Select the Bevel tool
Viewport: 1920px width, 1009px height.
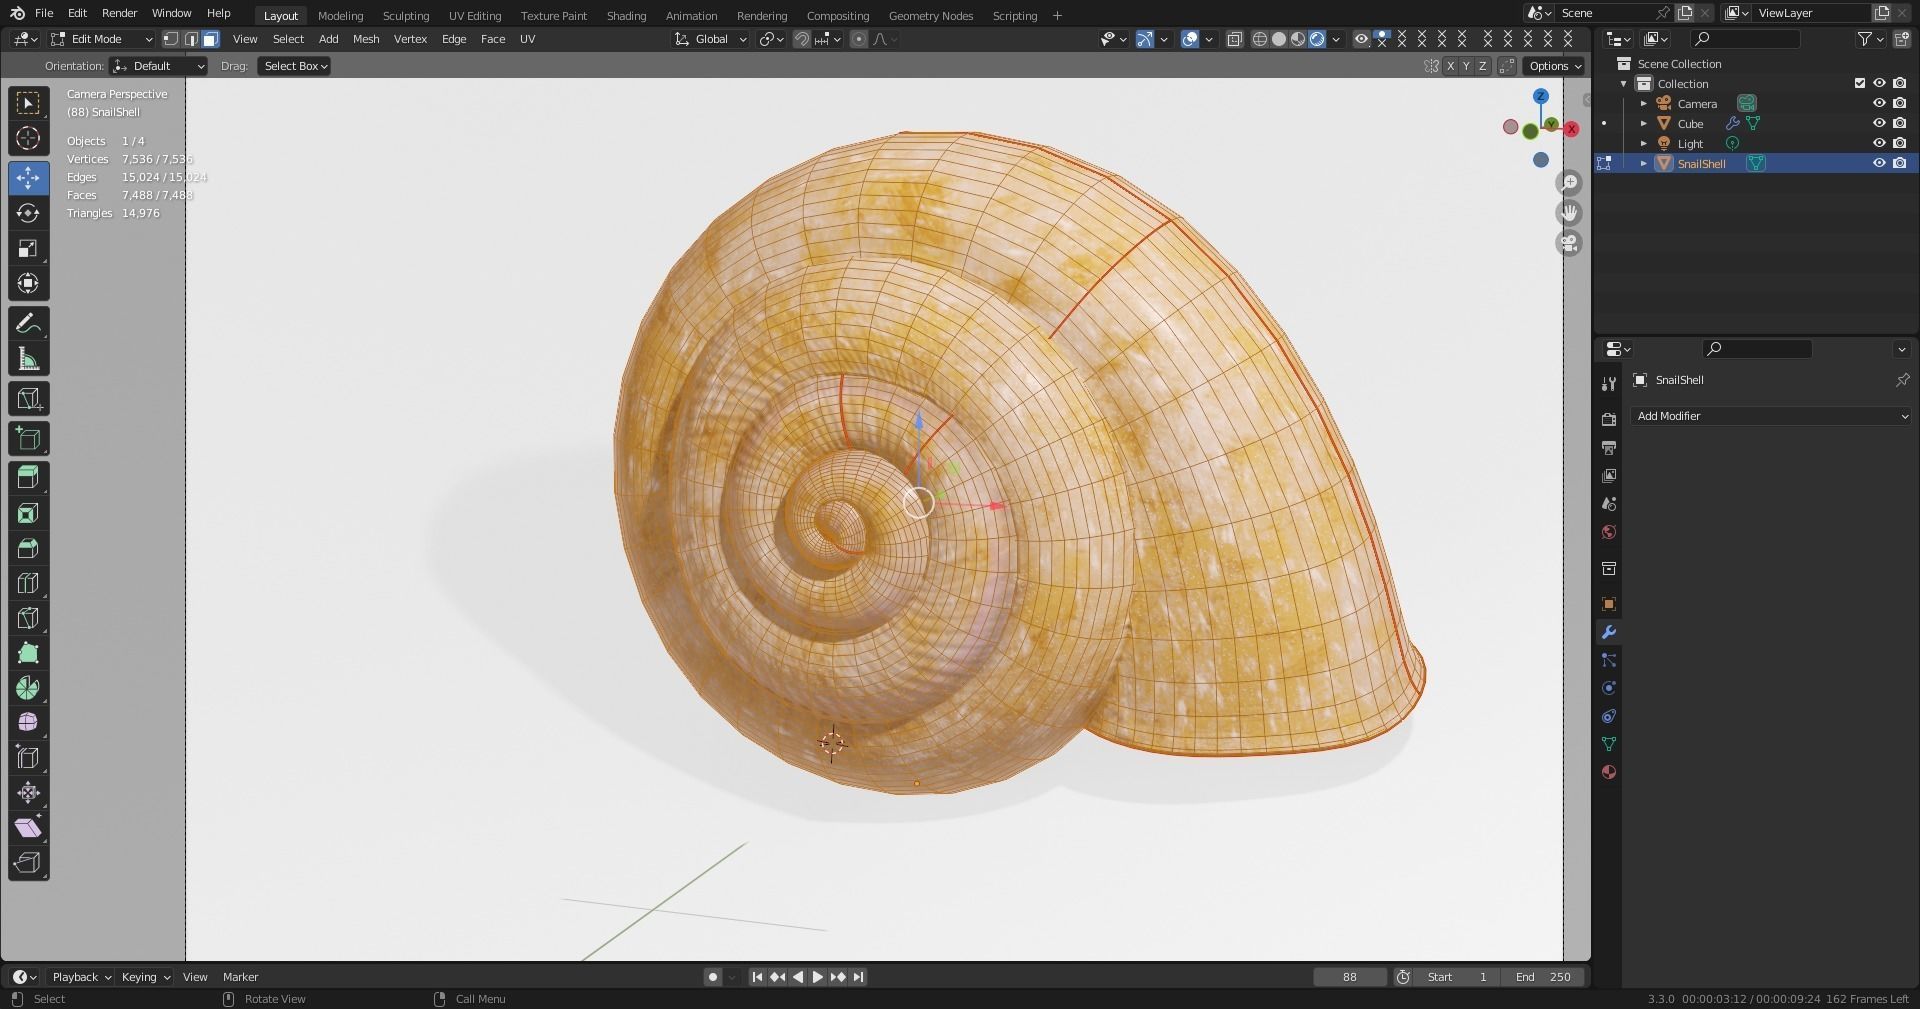[28, 548]
